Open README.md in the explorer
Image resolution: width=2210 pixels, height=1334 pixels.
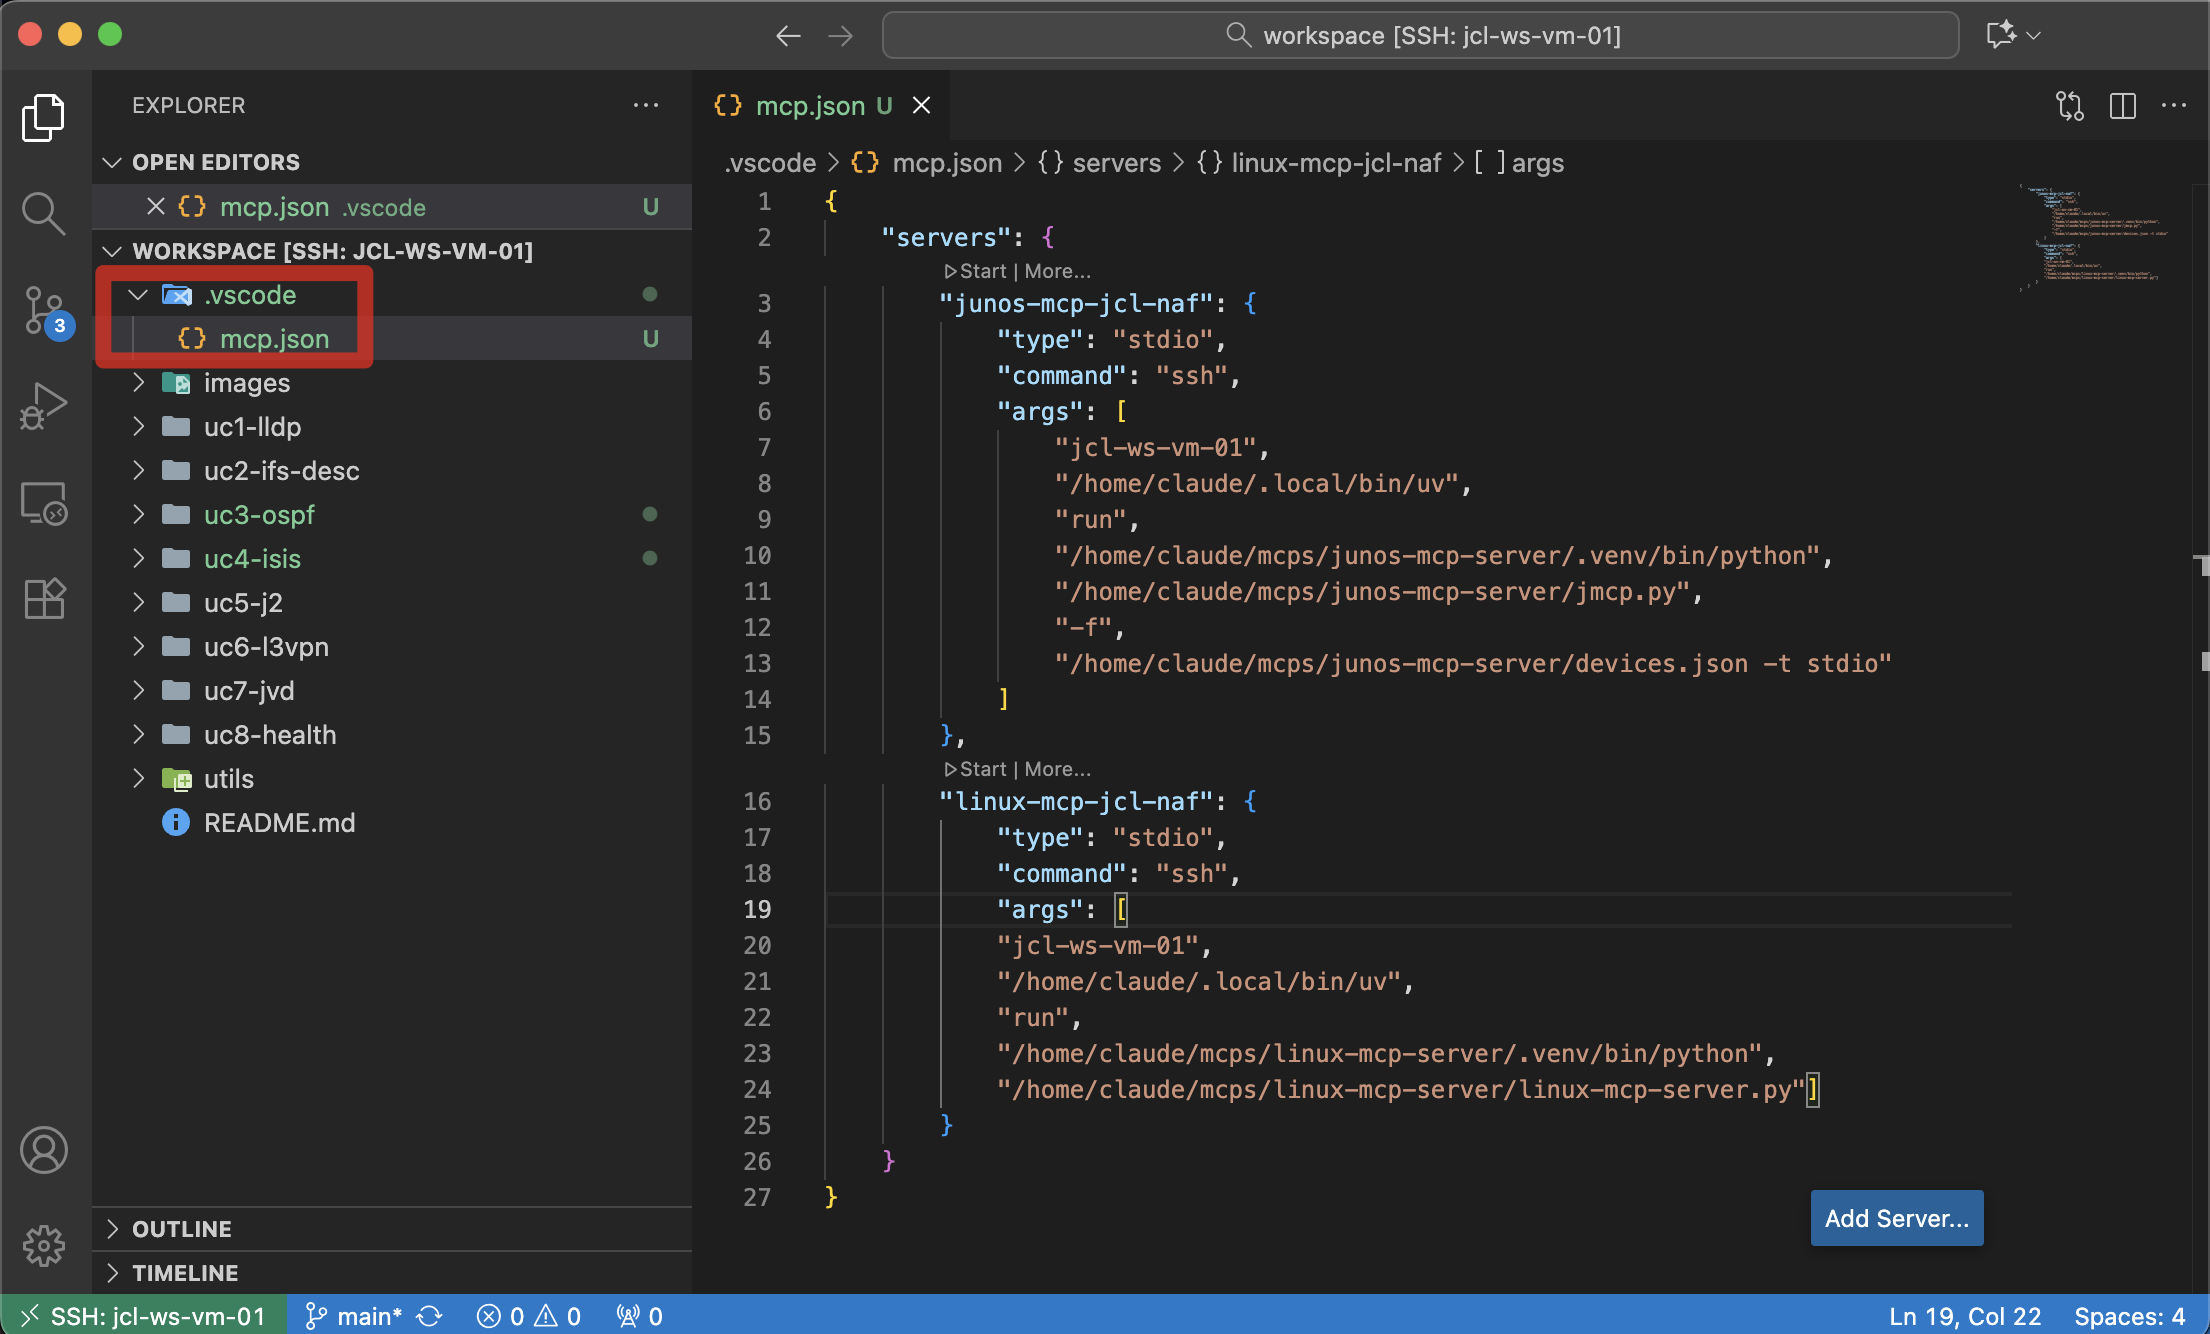pos(392,822)
